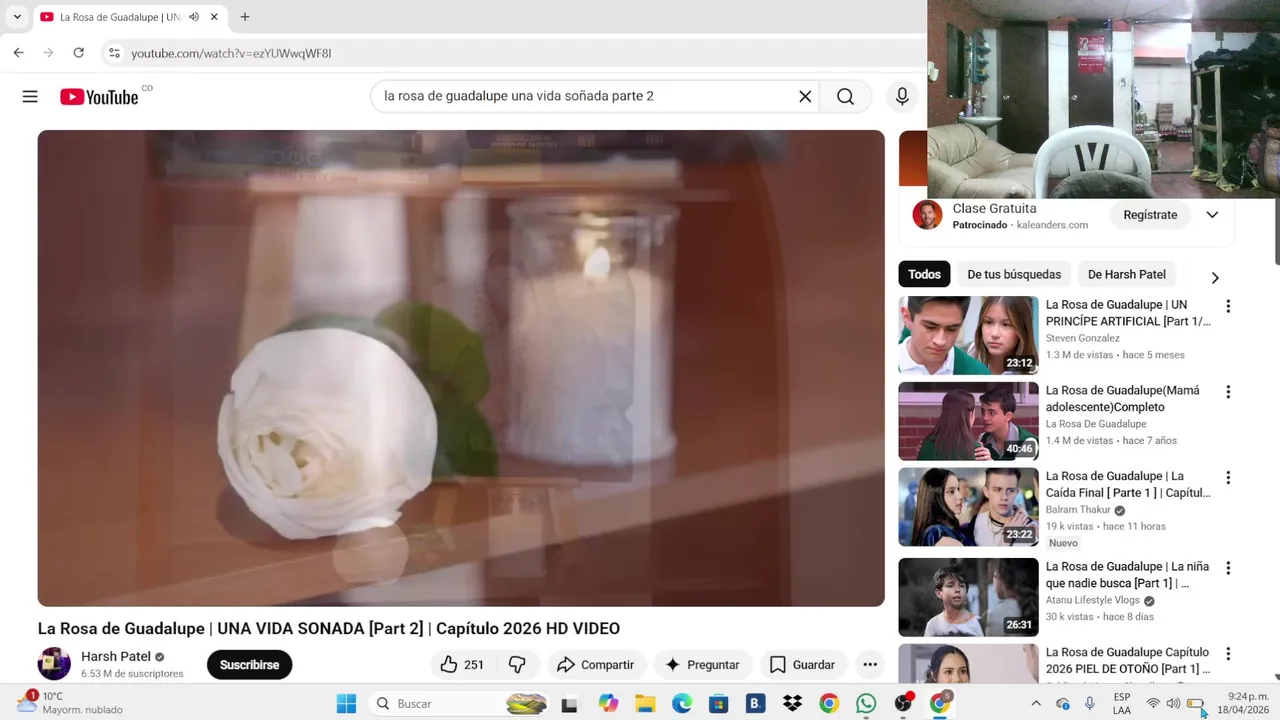Viewport: 1280px width, 720px height.
Task: Click the Kale Anders ad avatar
Action: click(927, 215)
